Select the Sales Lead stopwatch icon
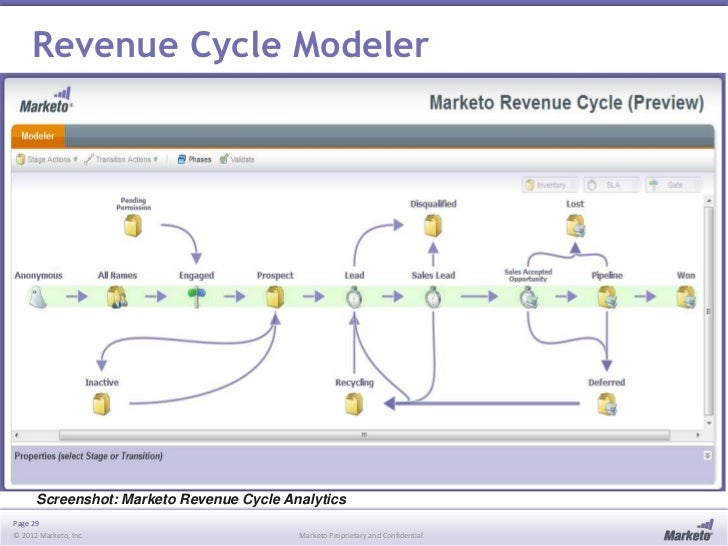 pyautogui.click(x=433, y=297)
